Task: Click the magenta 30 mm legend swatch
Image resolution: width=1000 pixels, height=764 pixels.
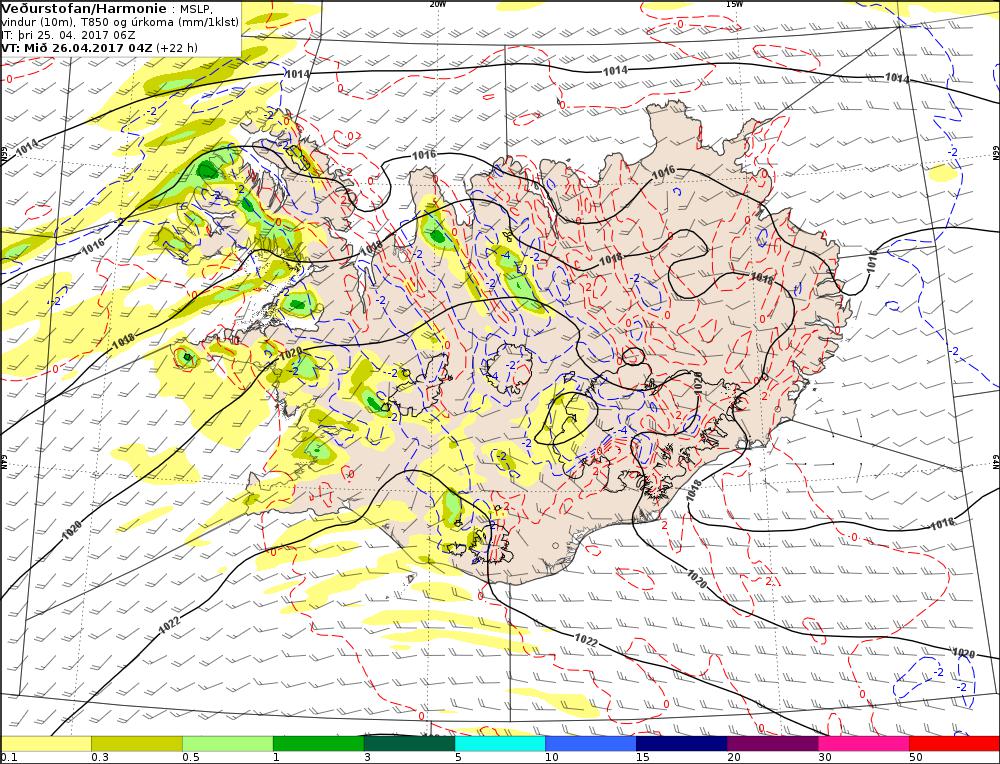Action: [864, 744]
